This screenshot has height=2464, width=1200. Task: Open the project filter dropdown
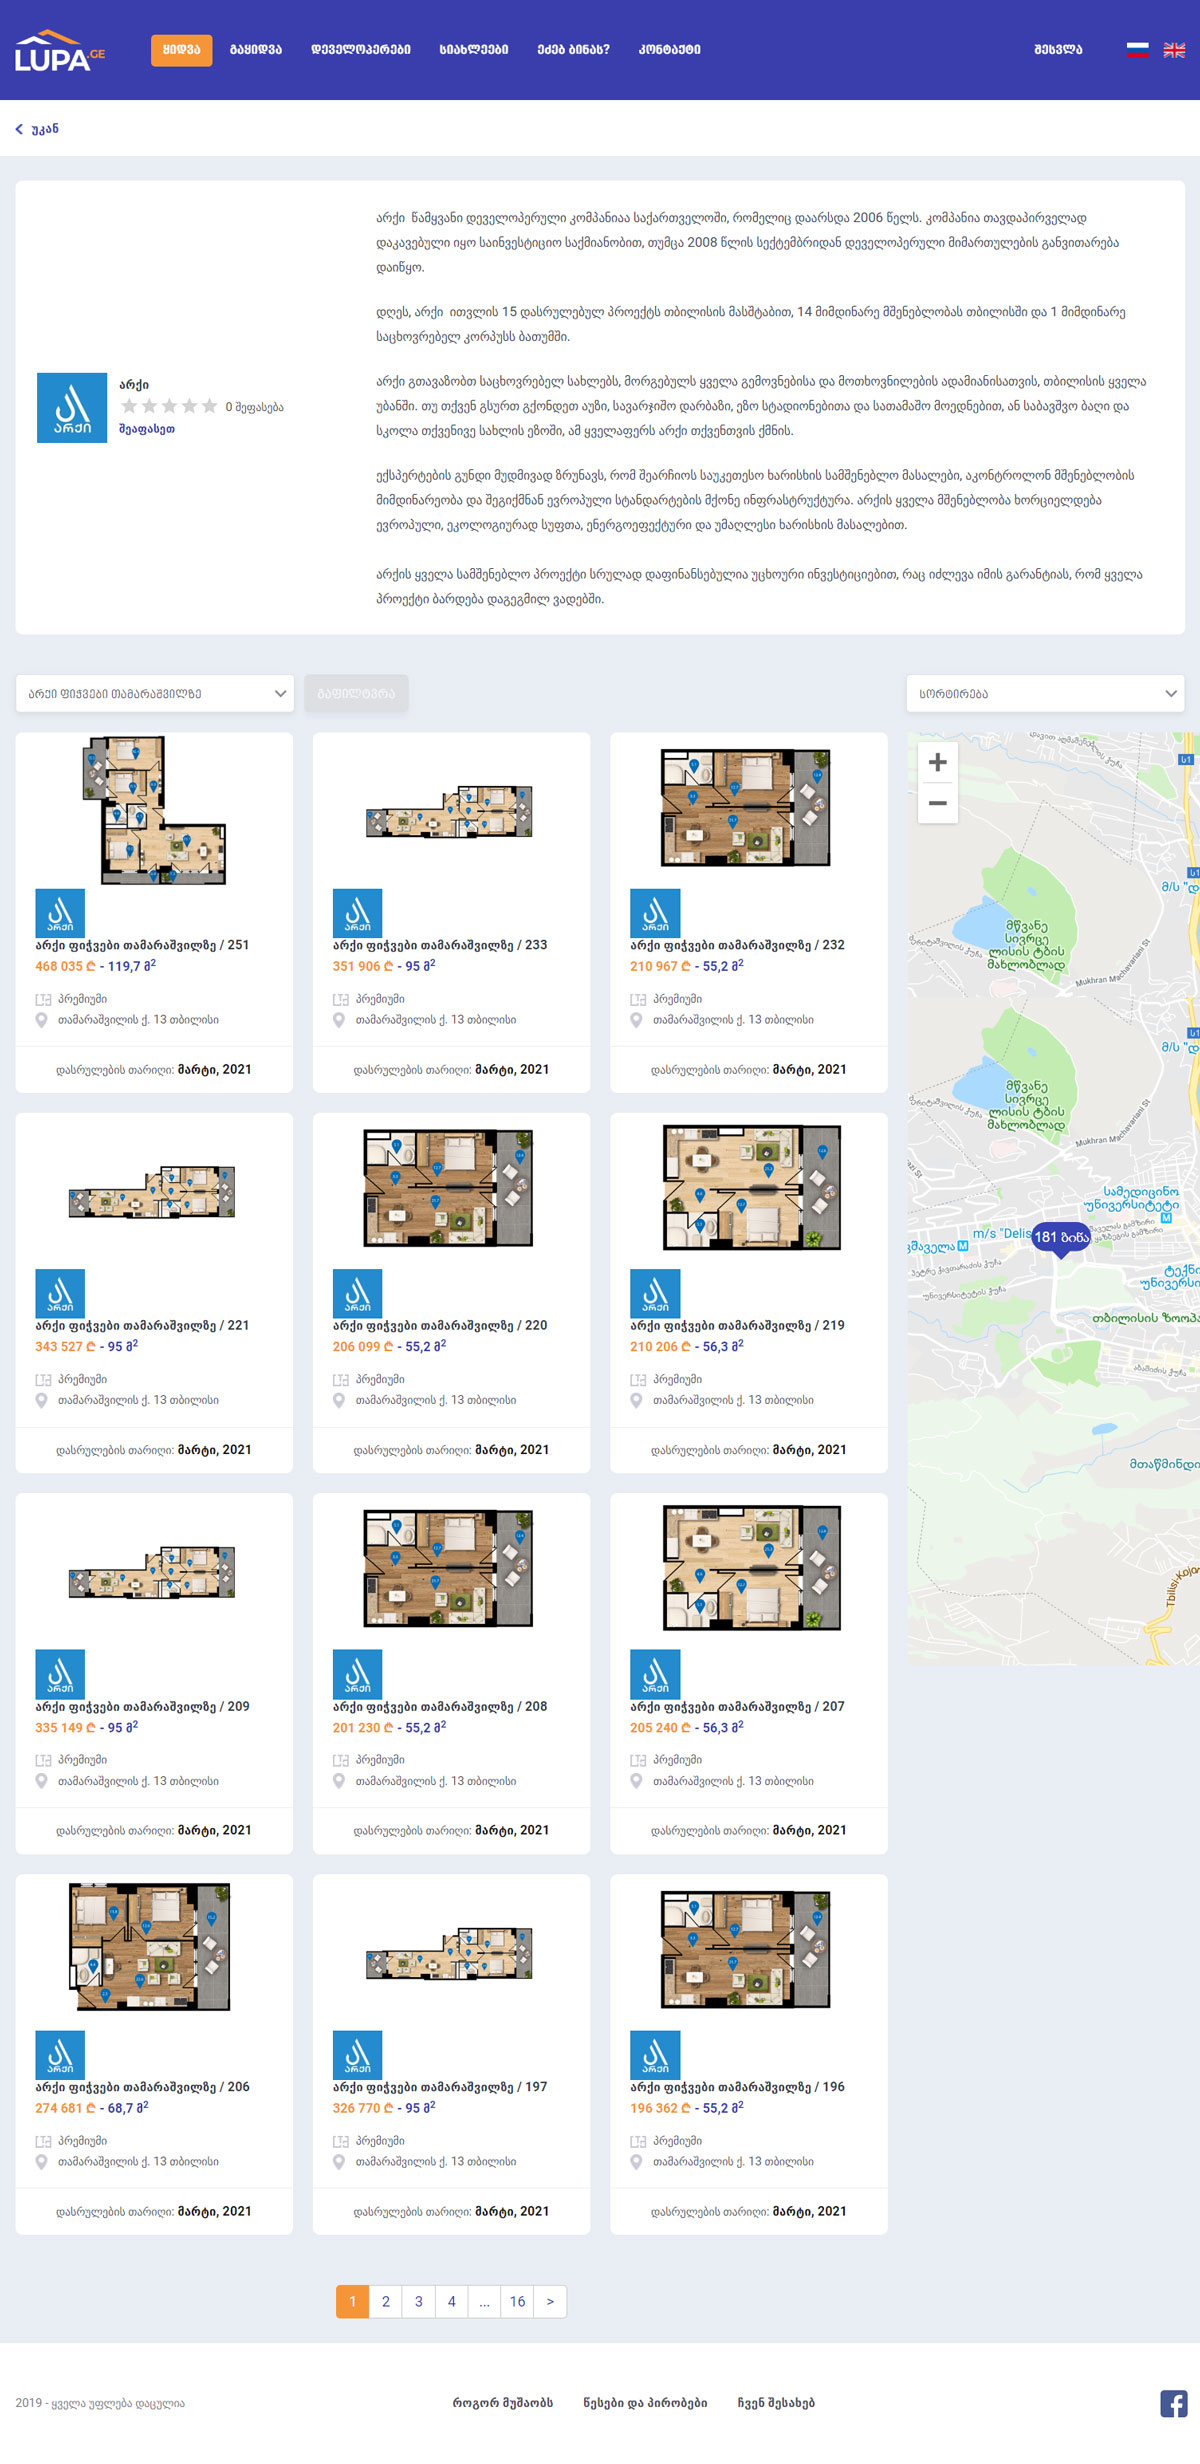(155, 694)
